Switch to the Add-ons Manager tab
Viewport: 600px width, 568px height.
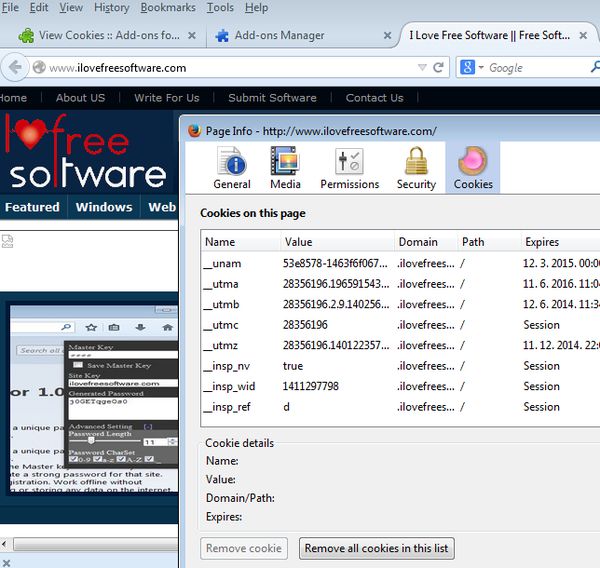click(279, 36)
